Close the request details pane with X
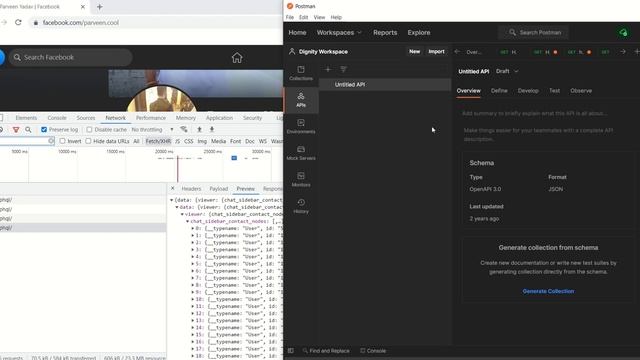This screenshot has width=640, height=360. (x=173, y=188)
